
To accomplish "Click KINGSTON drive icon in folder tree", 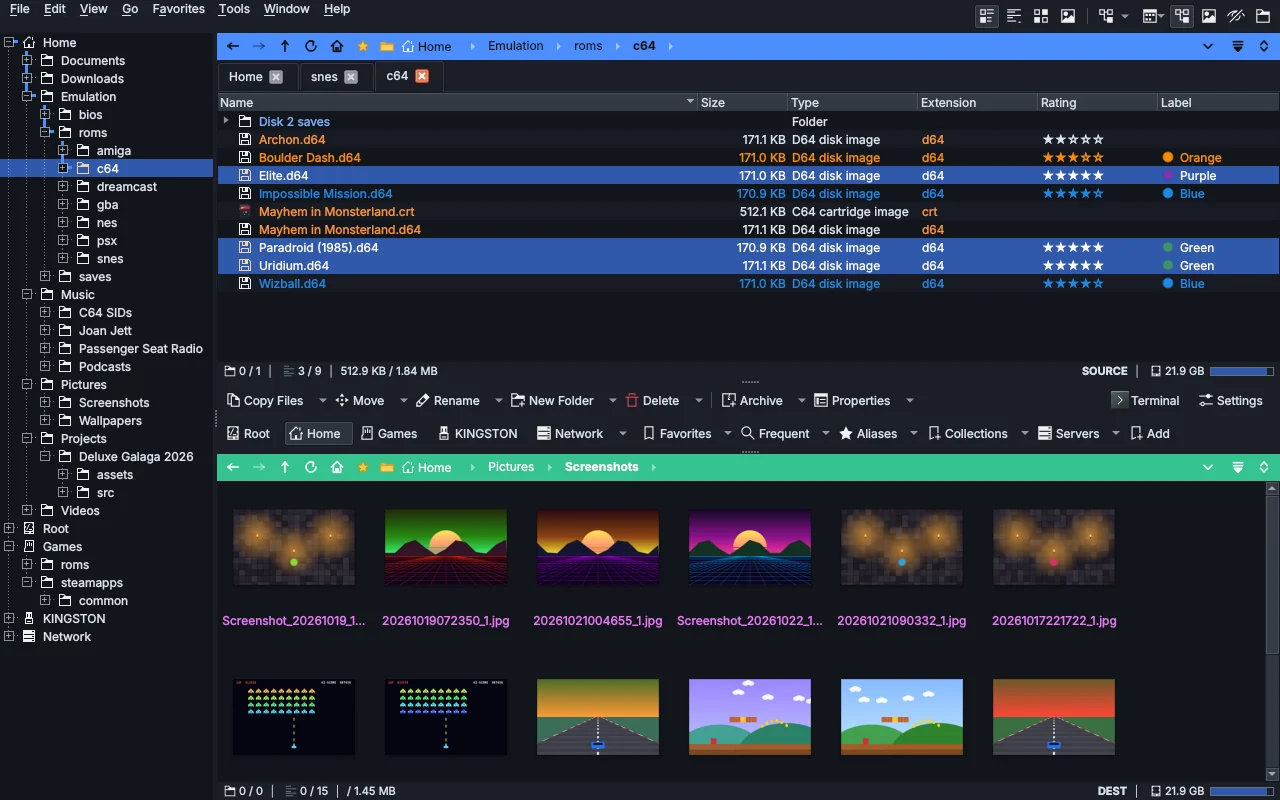I will 29,619.
